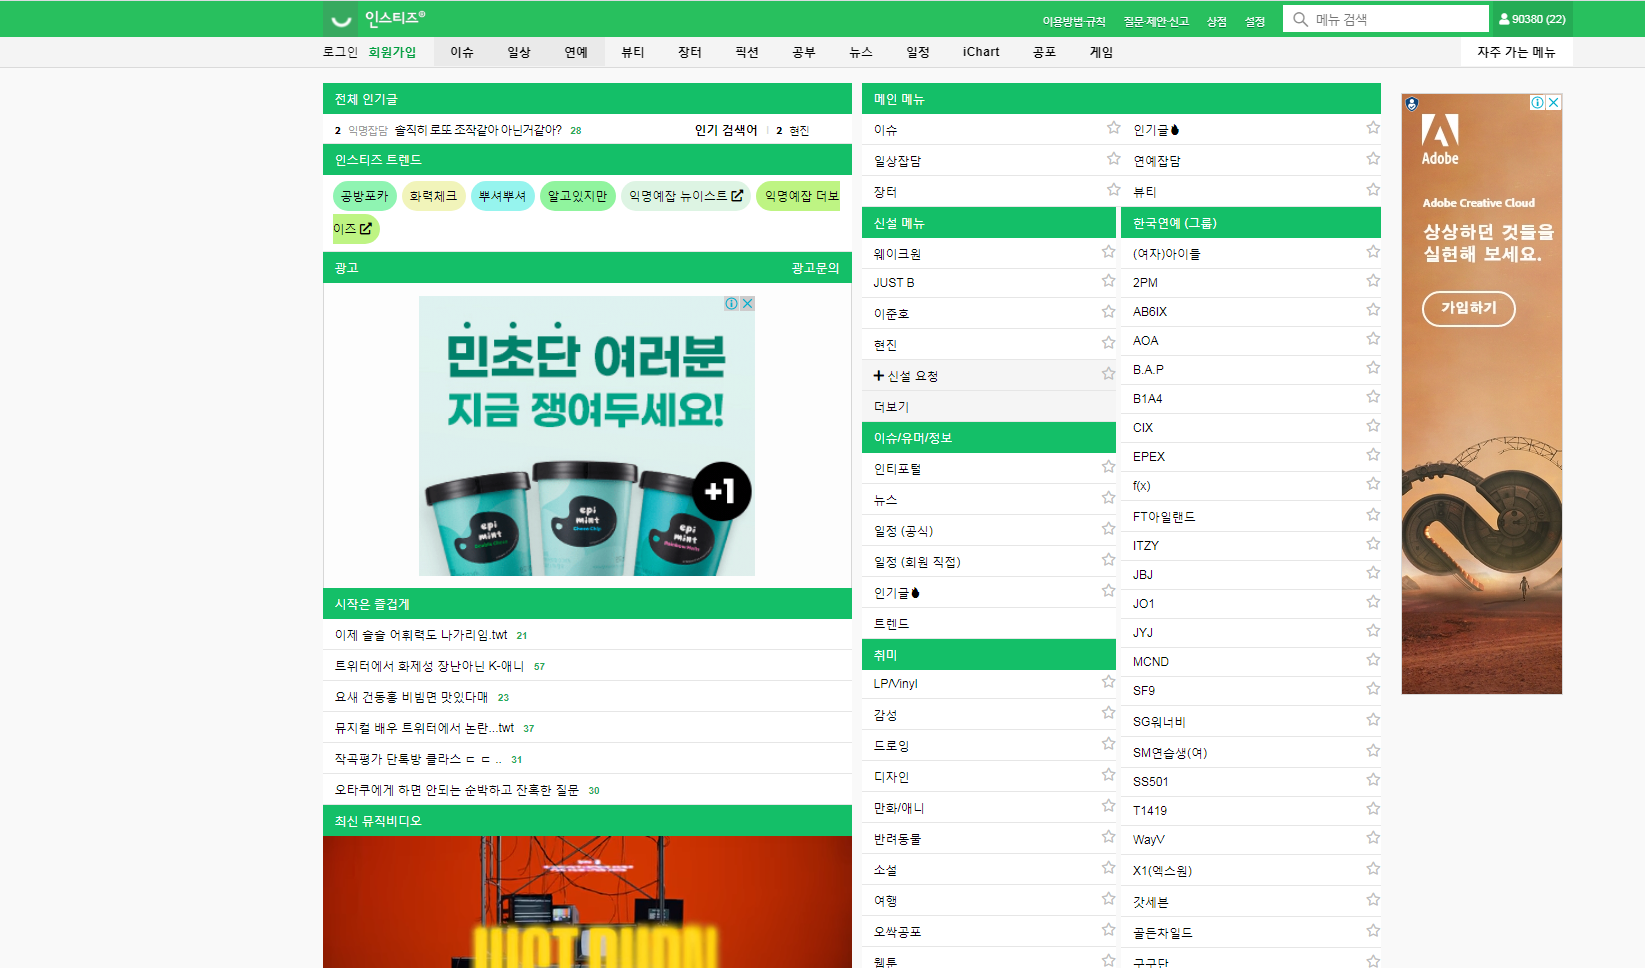The width and height of the screenshot is (1645, 968).
Task: Star the 웨이크원 new menu
Action: pos(1108,251)
